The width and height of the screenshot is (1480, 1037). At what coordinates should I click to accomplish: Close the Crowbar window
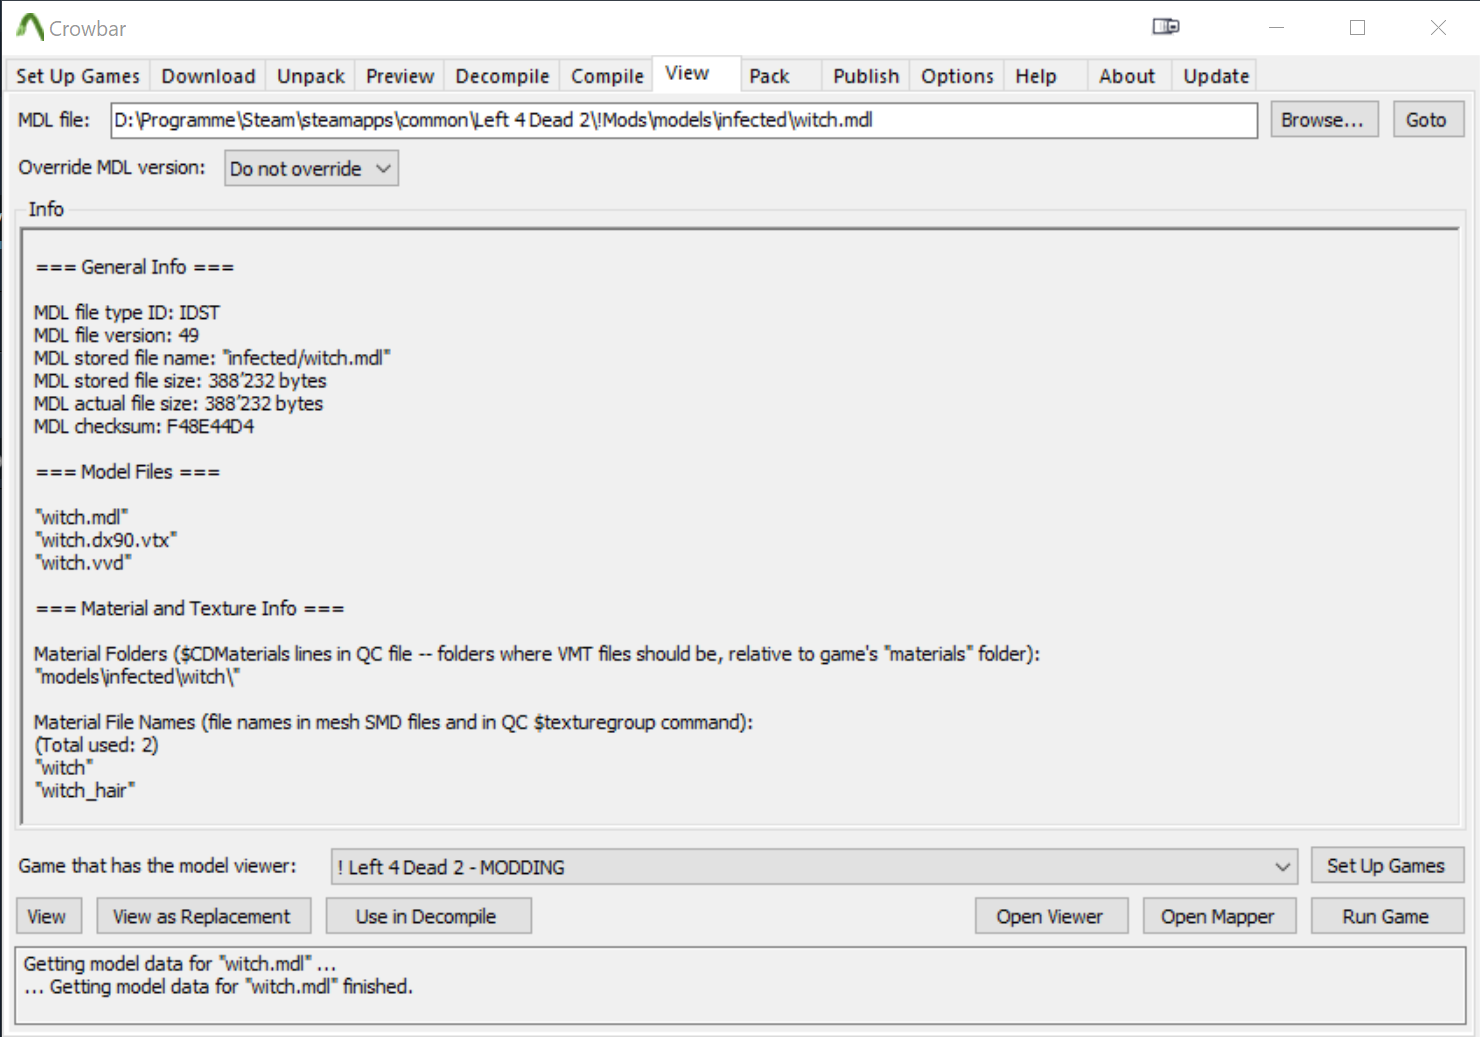pos(1438,27)
